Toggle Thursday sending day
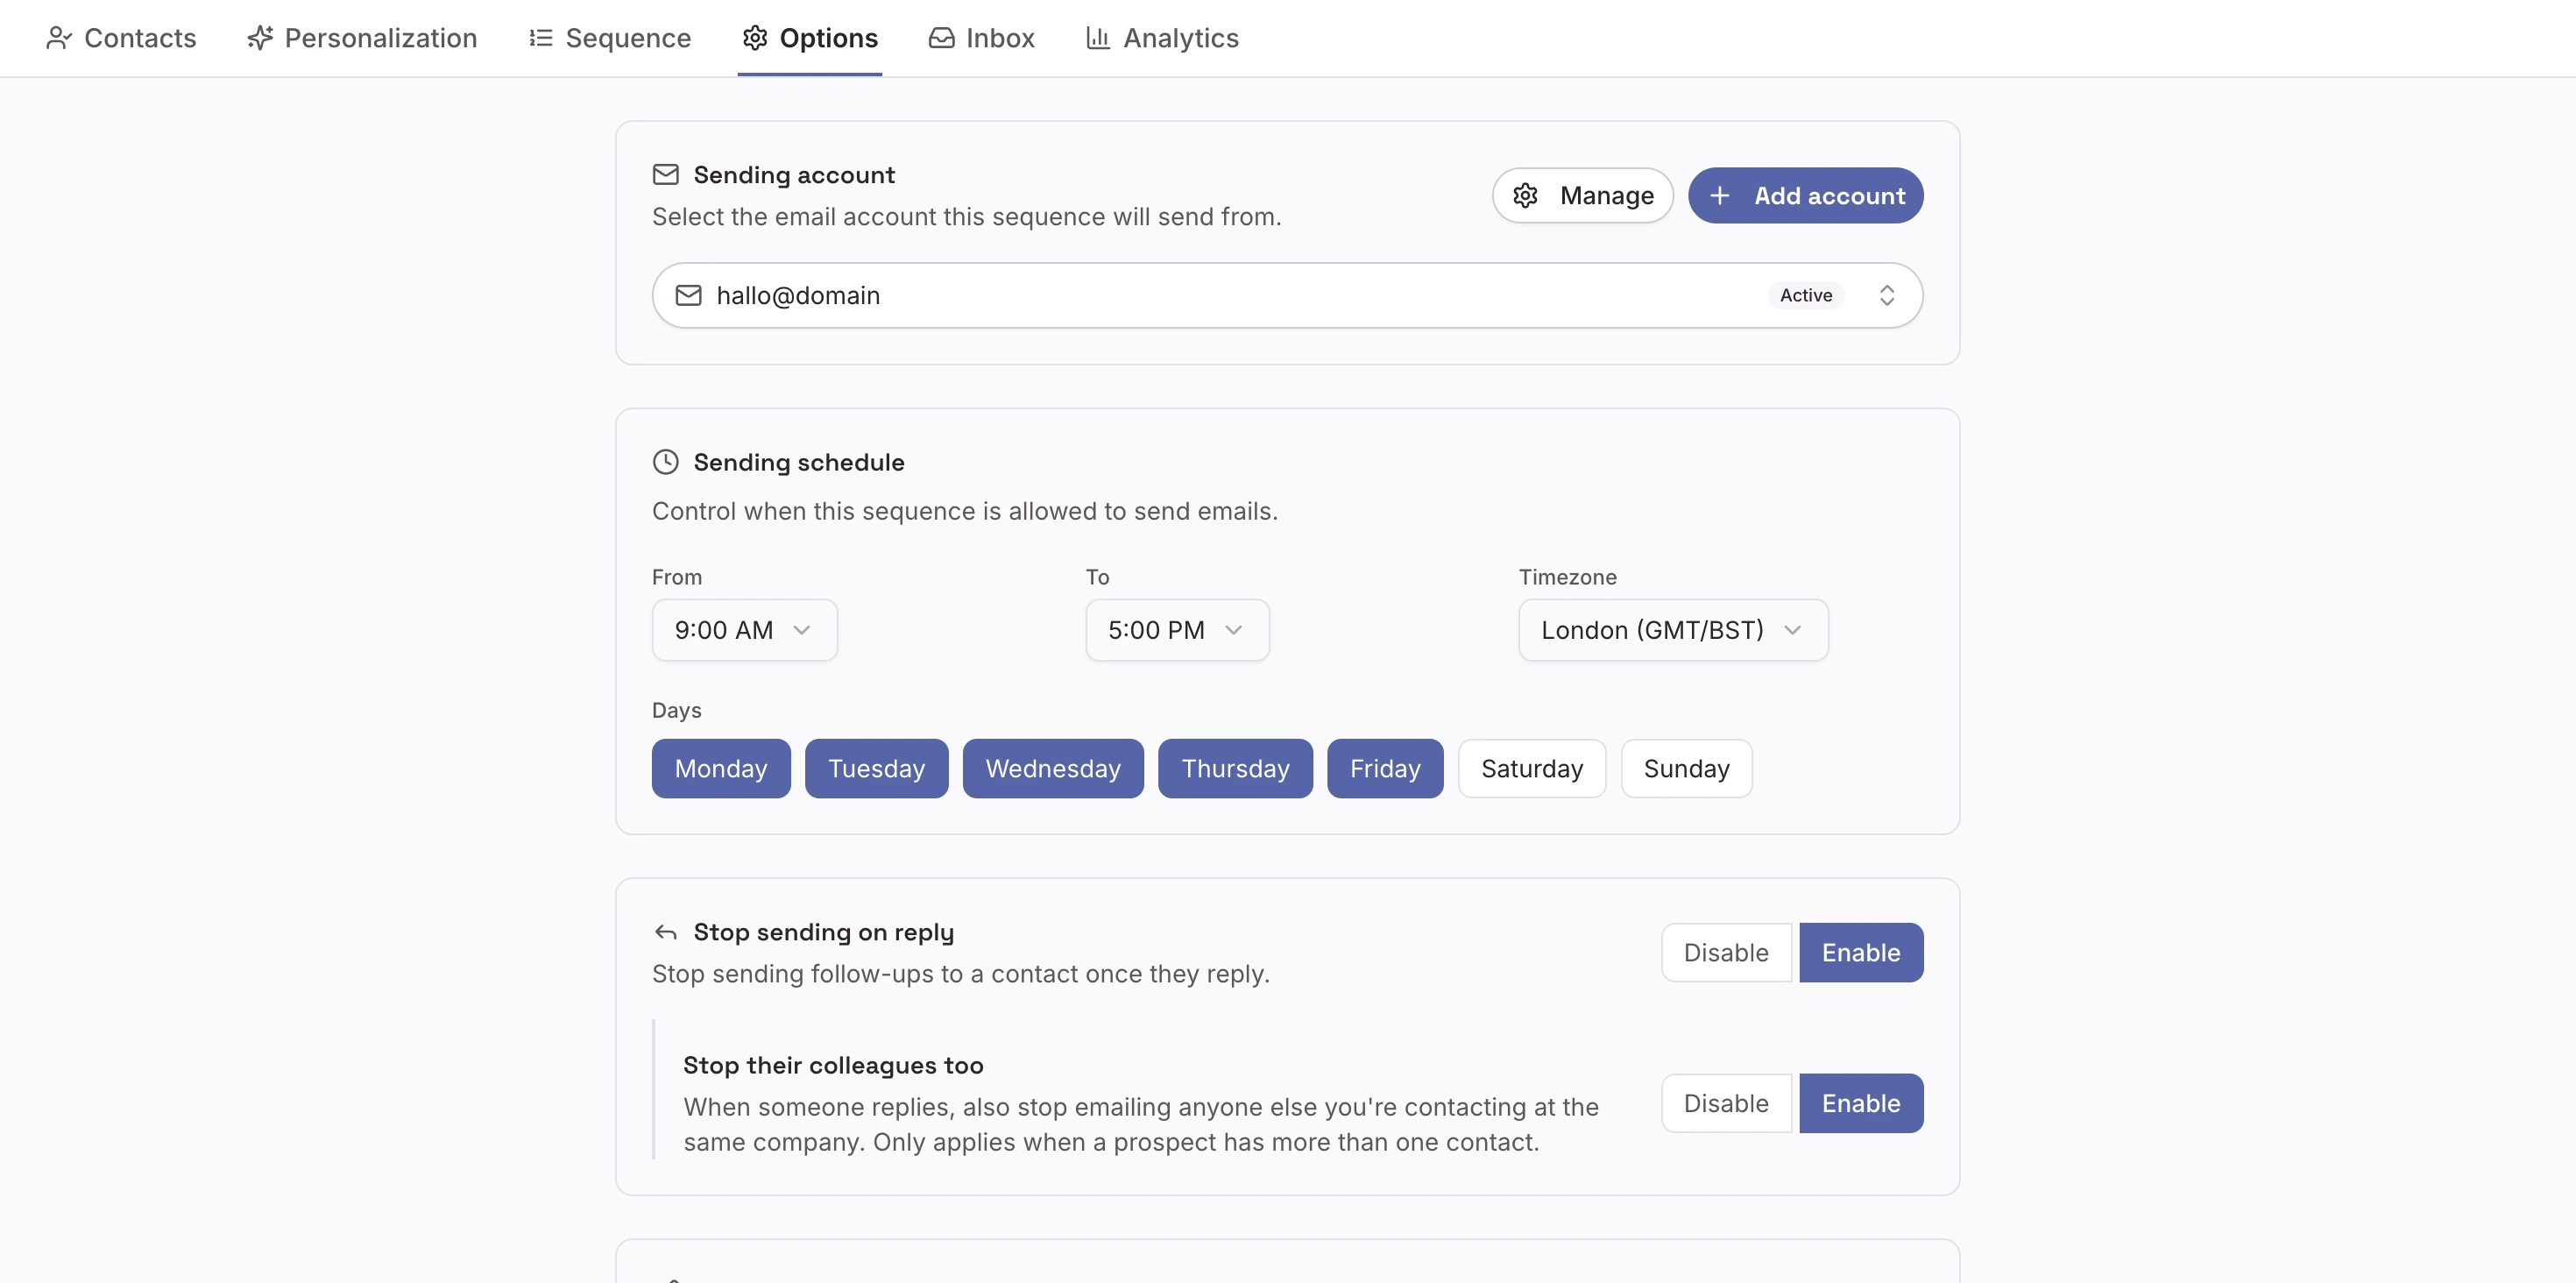2576x1283 pixels. [1235, 768]
